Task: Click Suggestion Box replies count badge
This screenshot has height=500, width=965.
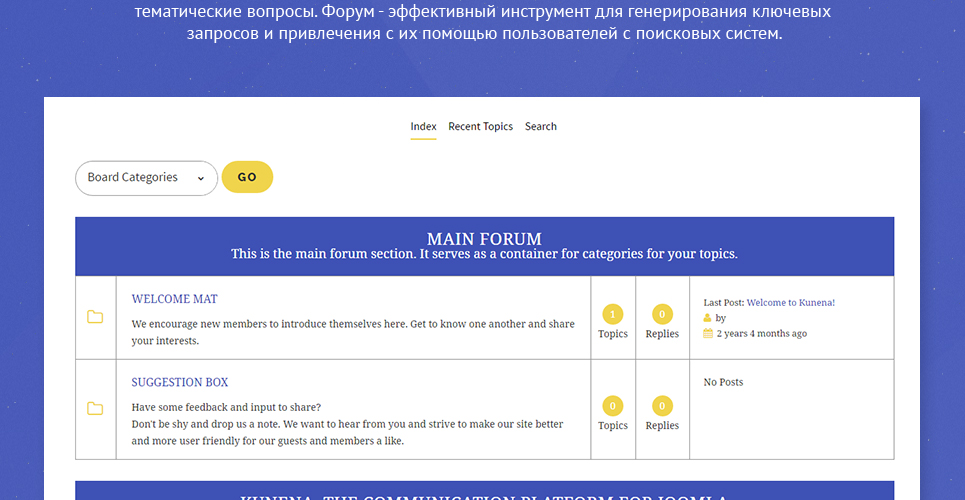Action: coord(662,406)
